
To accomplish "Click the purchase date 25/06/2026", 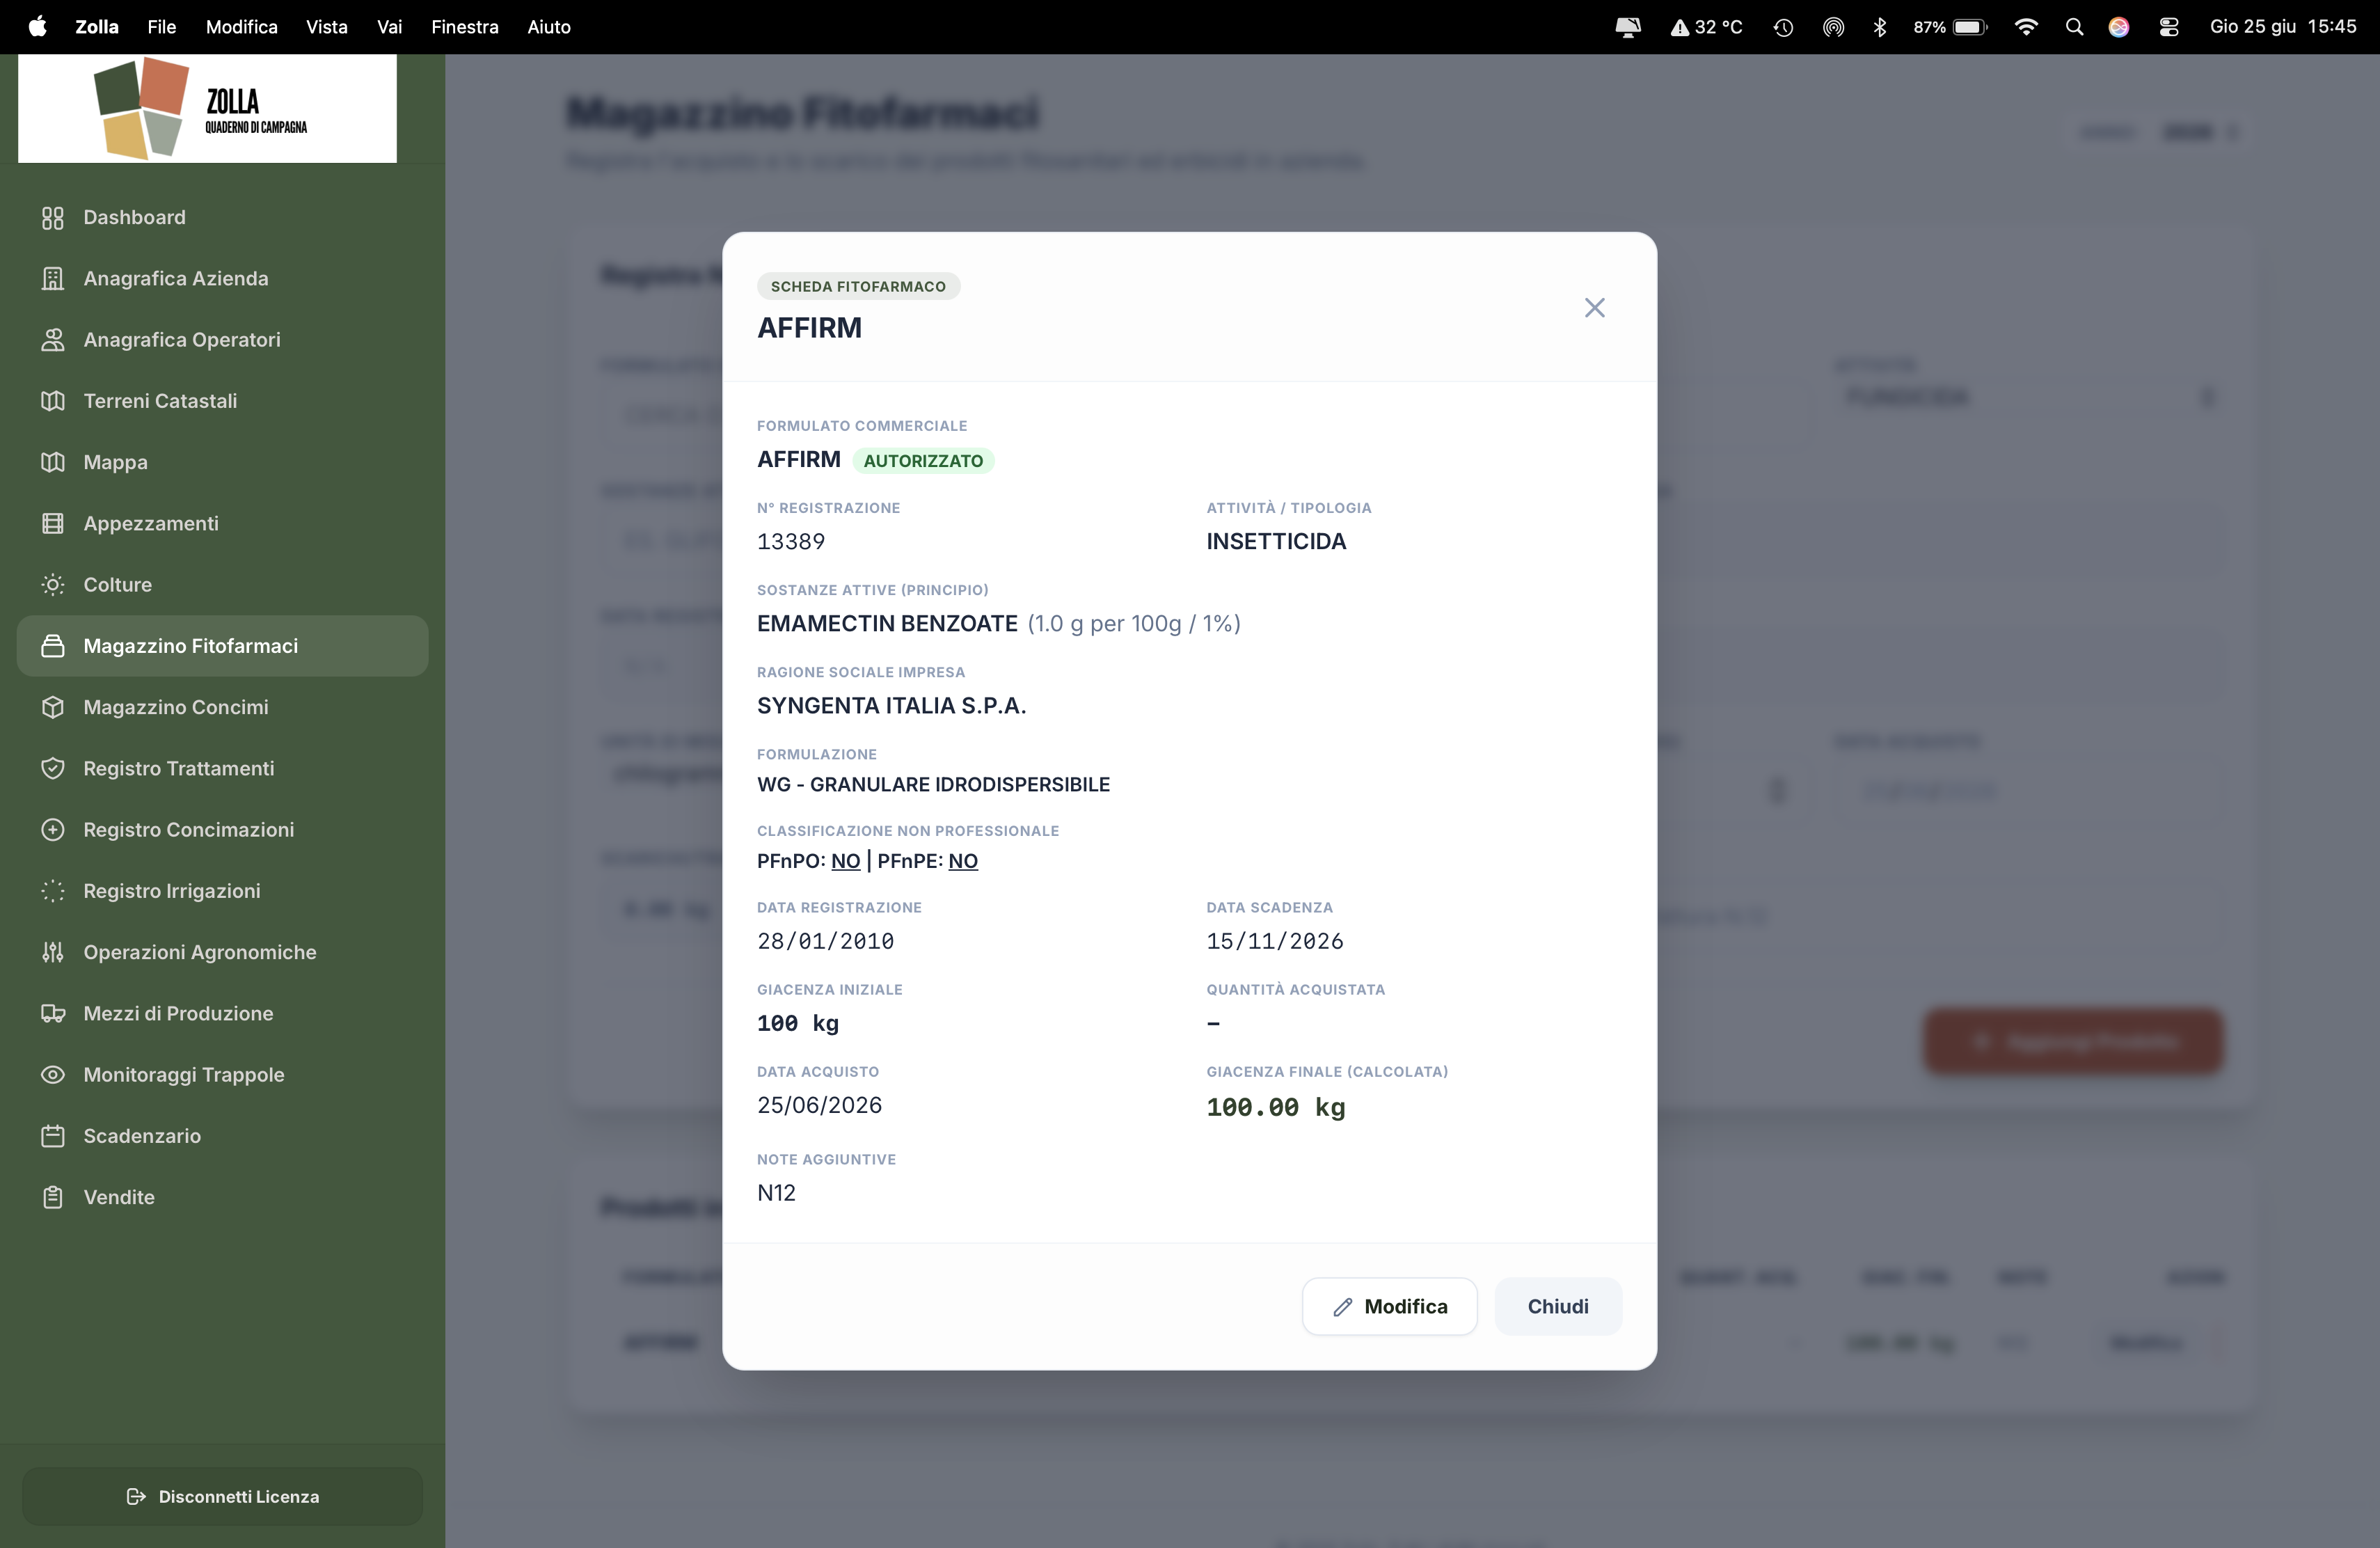I will tap(820, 1105).
